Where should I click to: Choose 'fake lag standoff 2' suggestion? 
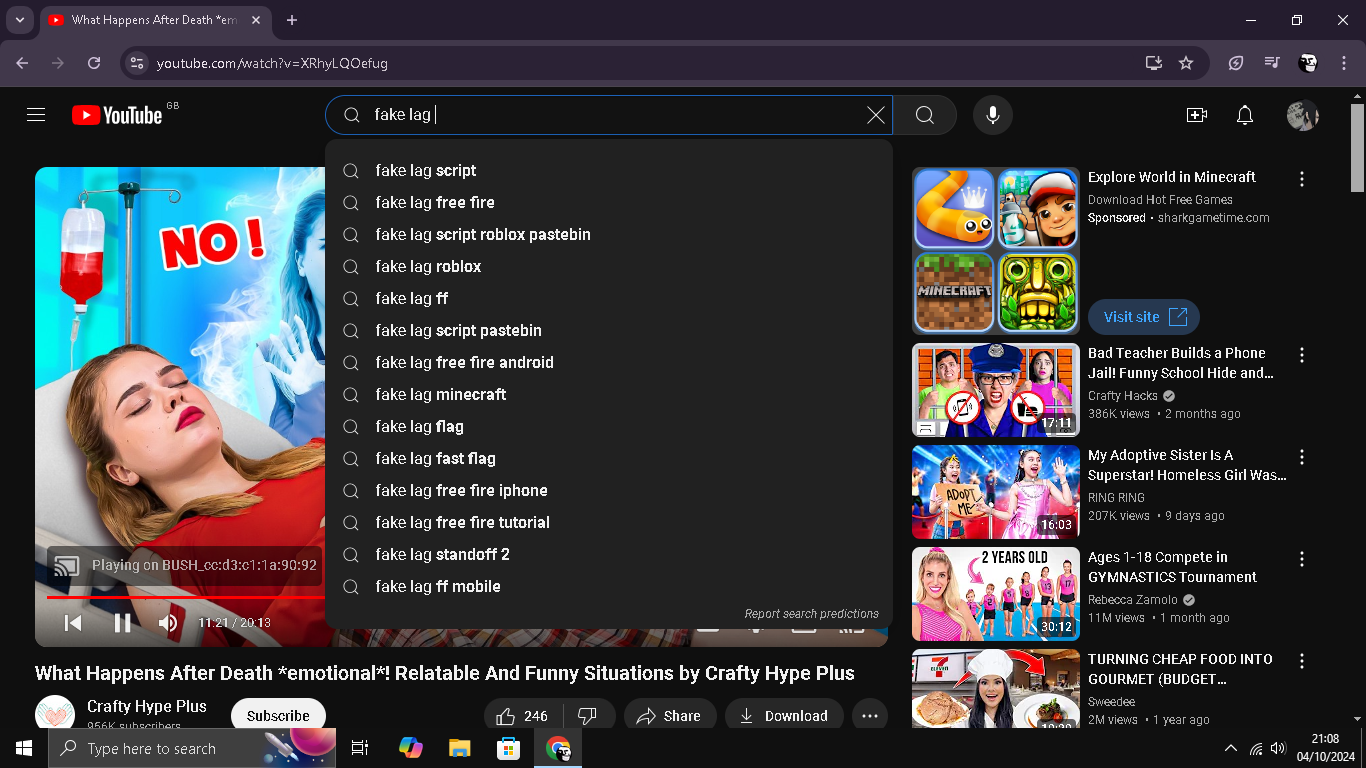pyautogui.click(x=609, y=555)
